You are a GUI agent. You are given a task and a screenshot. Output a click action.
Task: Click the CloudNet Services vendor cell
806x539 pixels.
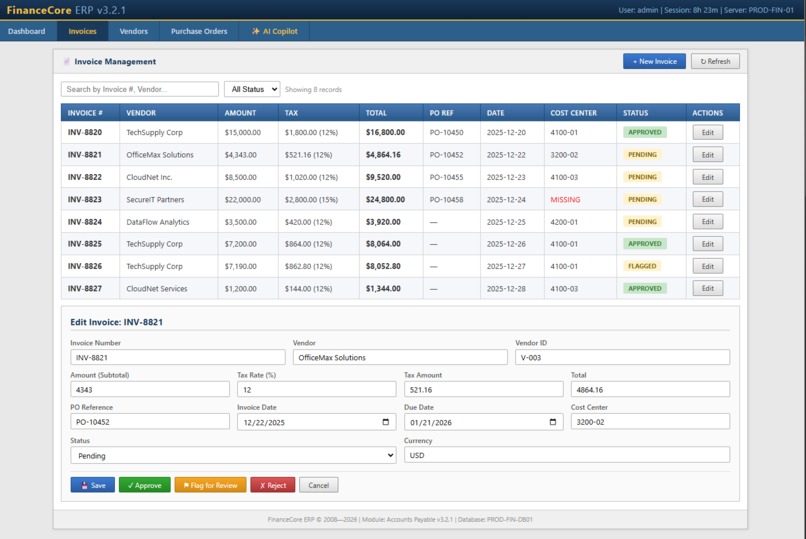pos(157,289)
